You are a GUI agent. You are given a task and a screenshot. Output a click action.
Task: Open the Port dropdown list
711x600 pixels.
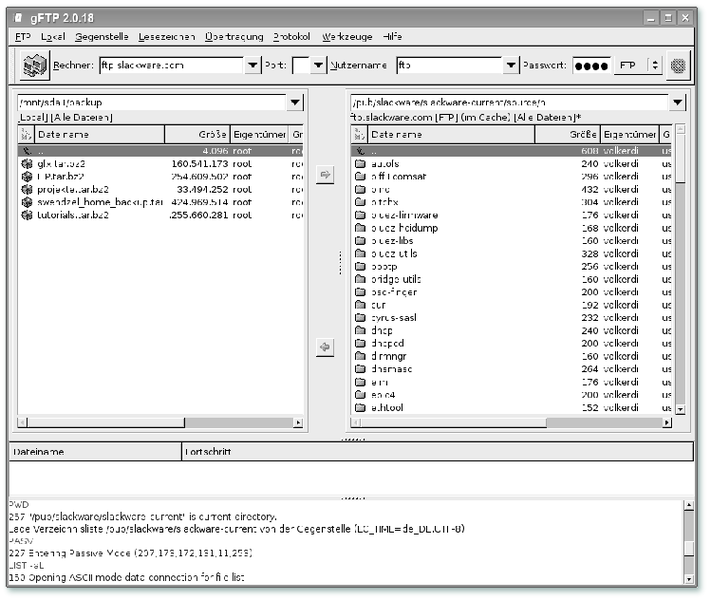[318, 66]
